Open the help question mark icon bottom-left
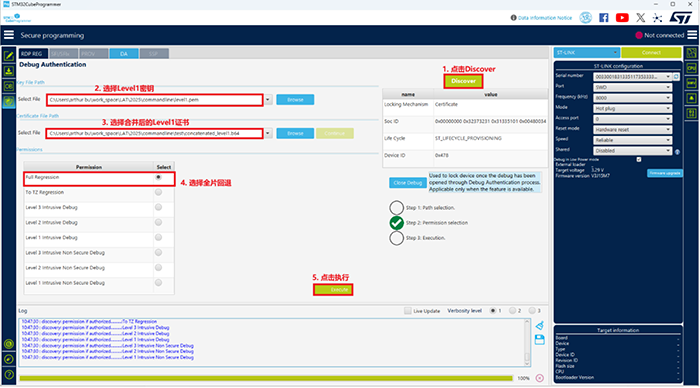 click(x=8, y=375)
